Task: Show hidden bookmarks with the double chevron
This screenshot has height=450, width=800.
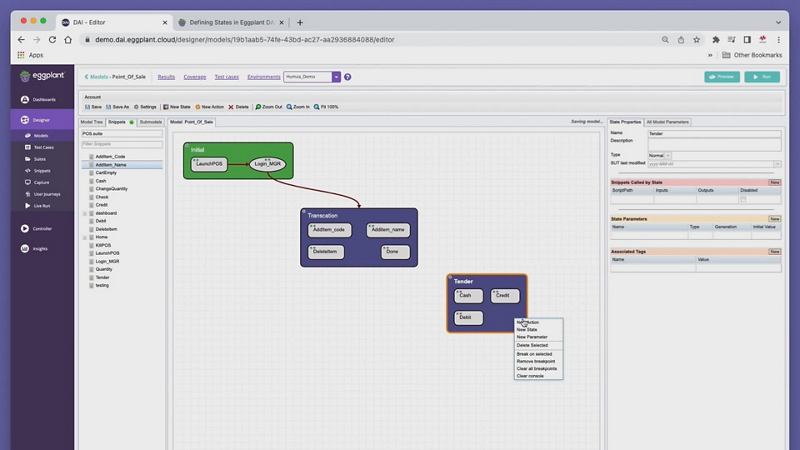Action: 710,55
